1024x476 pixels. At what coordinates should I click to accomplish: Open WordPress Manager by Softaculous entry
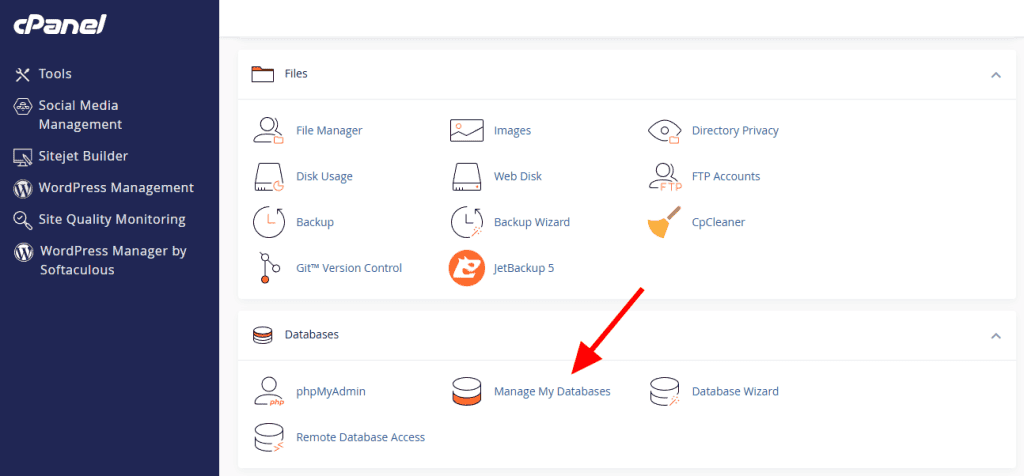113,261
